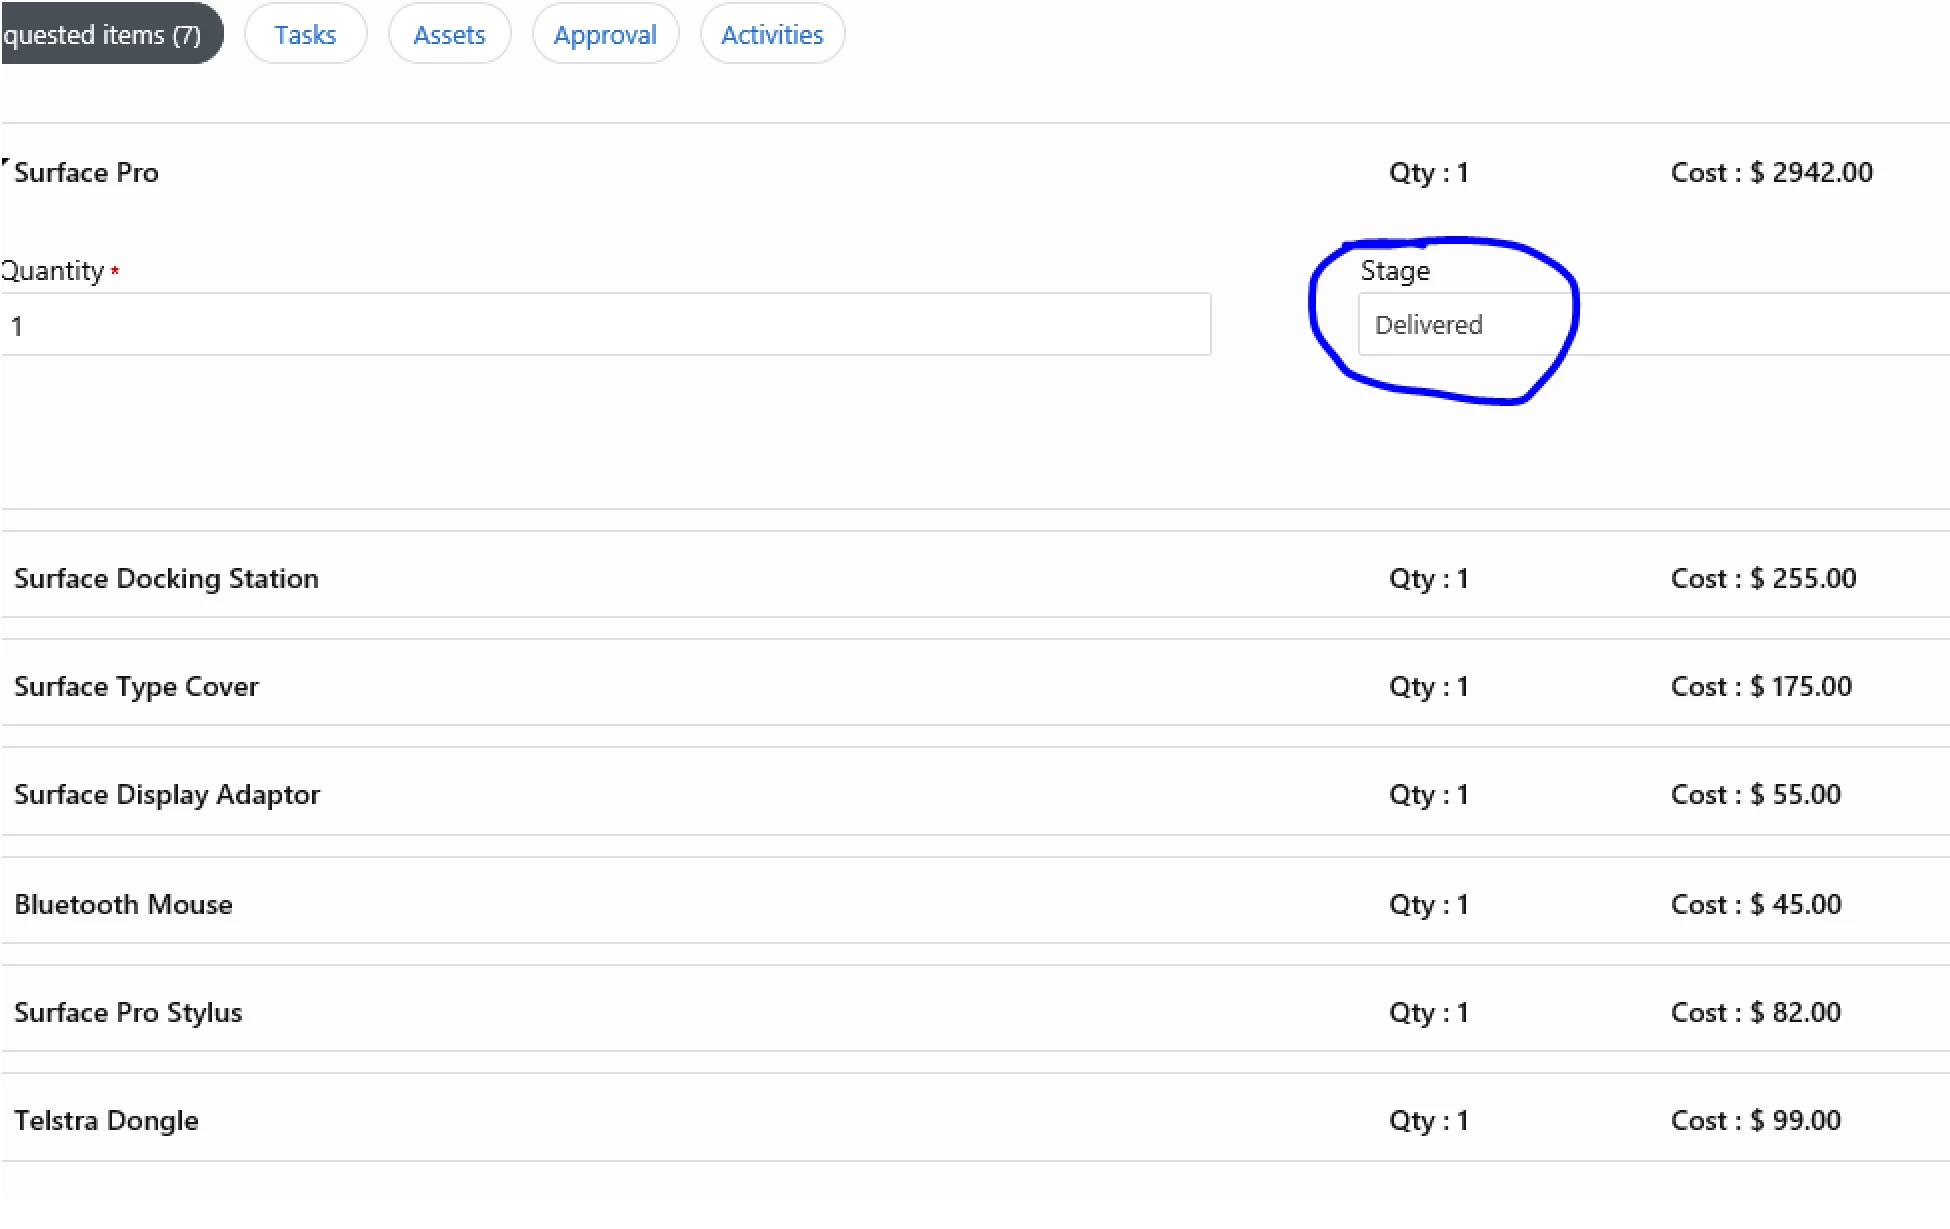1950x1229 pixels.
Task: Click the Stage field label
Action: 1395,271
